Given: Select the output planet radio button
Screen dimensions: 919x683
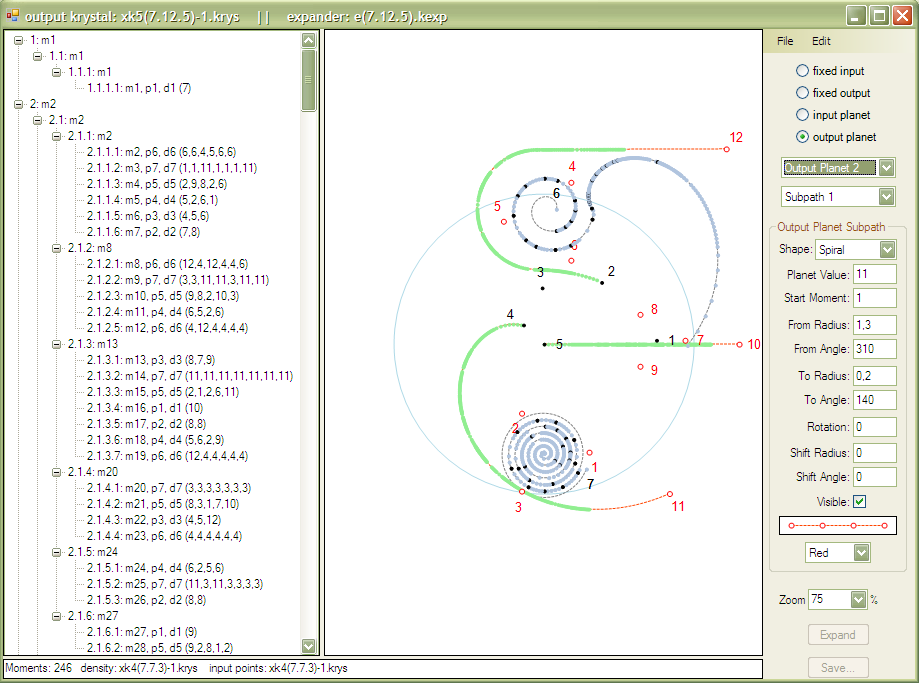Looking at the screenshot, I should click(802, 137).
